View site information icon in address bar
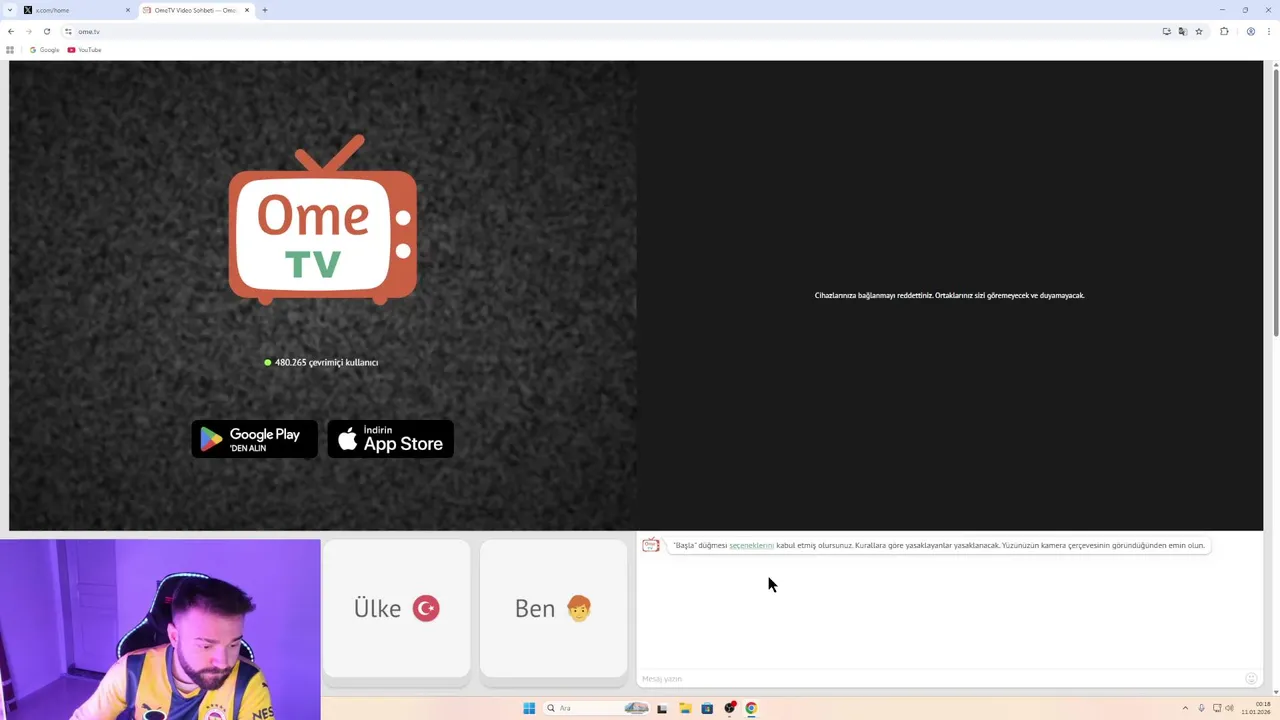Image resolution: width=1280 pixels, height=720 pixels. coord(68,31)
